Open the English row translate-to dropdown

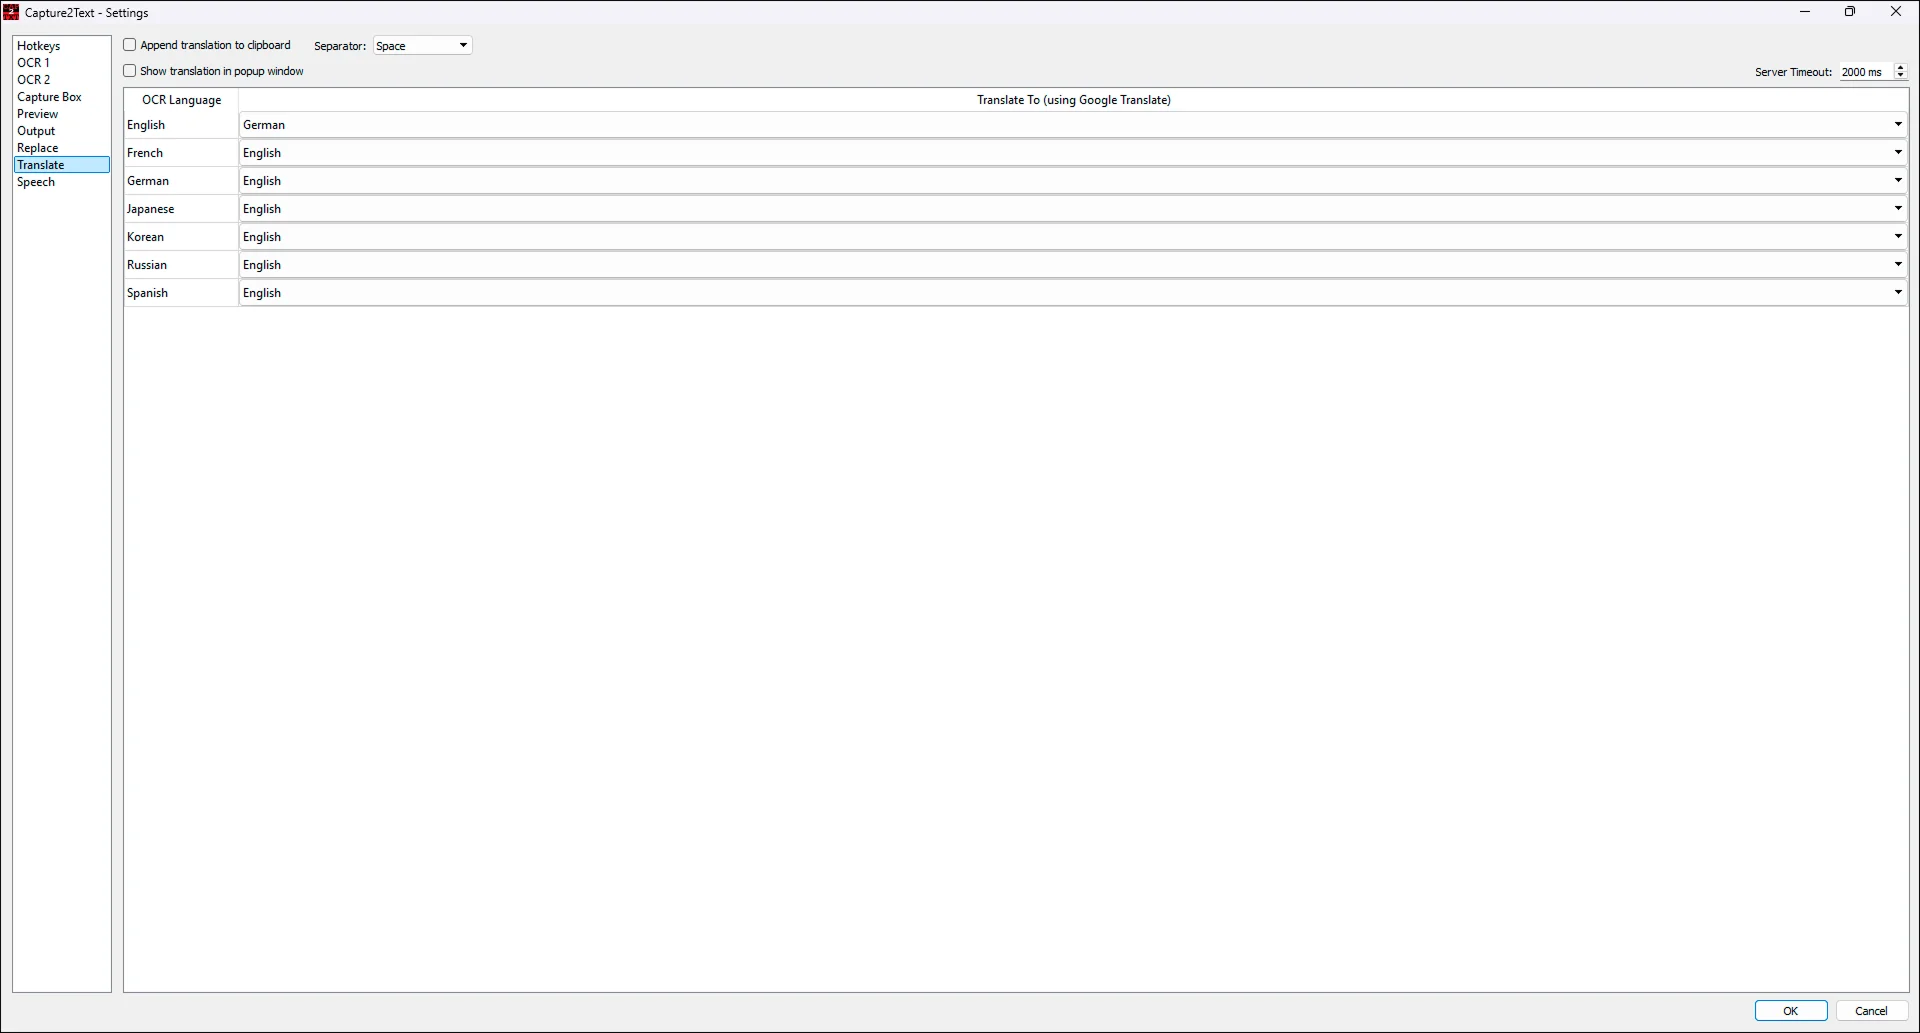pyautogui.click(x=1073, y=125)
